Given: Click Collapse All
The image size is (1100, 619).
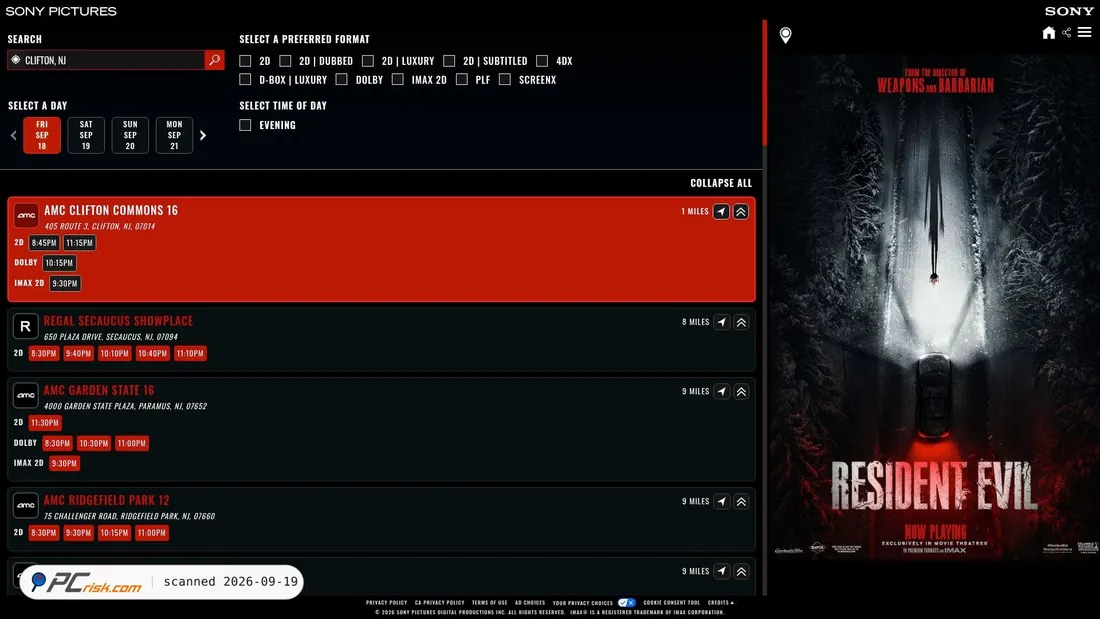Looking at the screenshot, I should pos(720,182).
